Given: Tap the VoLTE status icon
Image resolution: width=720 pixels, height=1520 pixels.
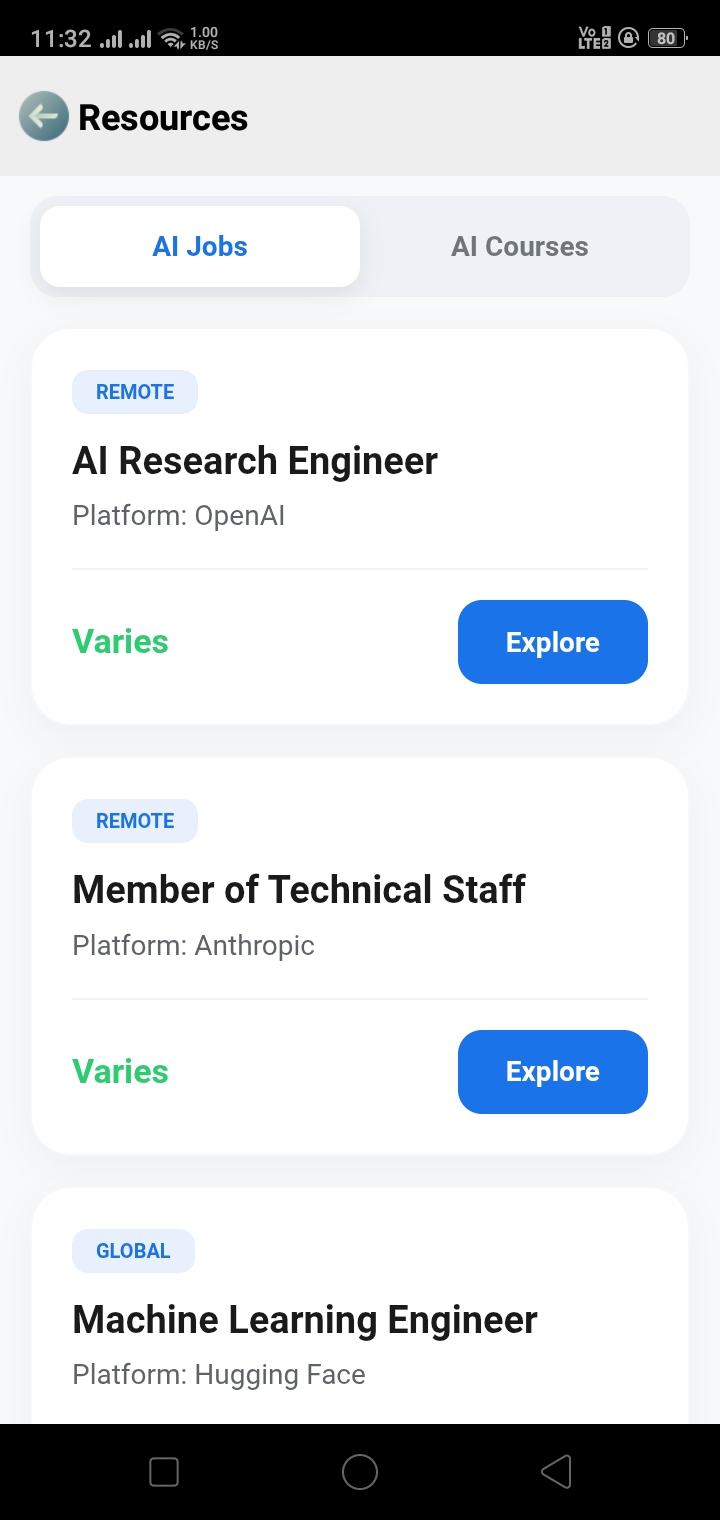Looking at the screenshot, I should click(x=594, y=38).
